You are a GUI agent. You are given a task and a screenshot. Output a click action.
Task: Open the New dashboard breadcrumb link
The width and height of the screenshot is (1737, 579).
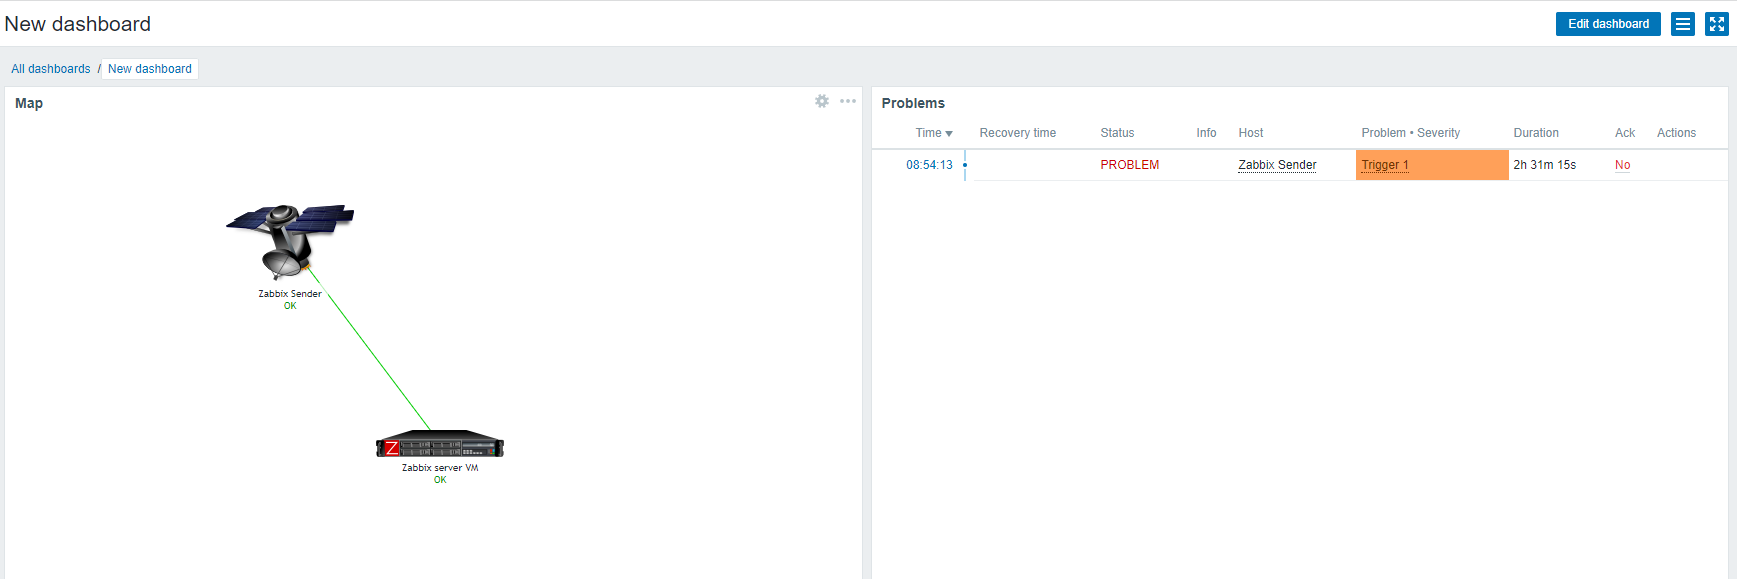click(150, 69)
